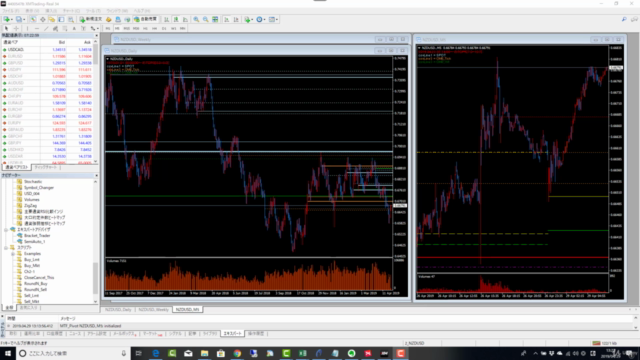Expand the Examples scripts folder
Image resolution: width=640 pixels, height=360 pixels.
click(13, 253)
